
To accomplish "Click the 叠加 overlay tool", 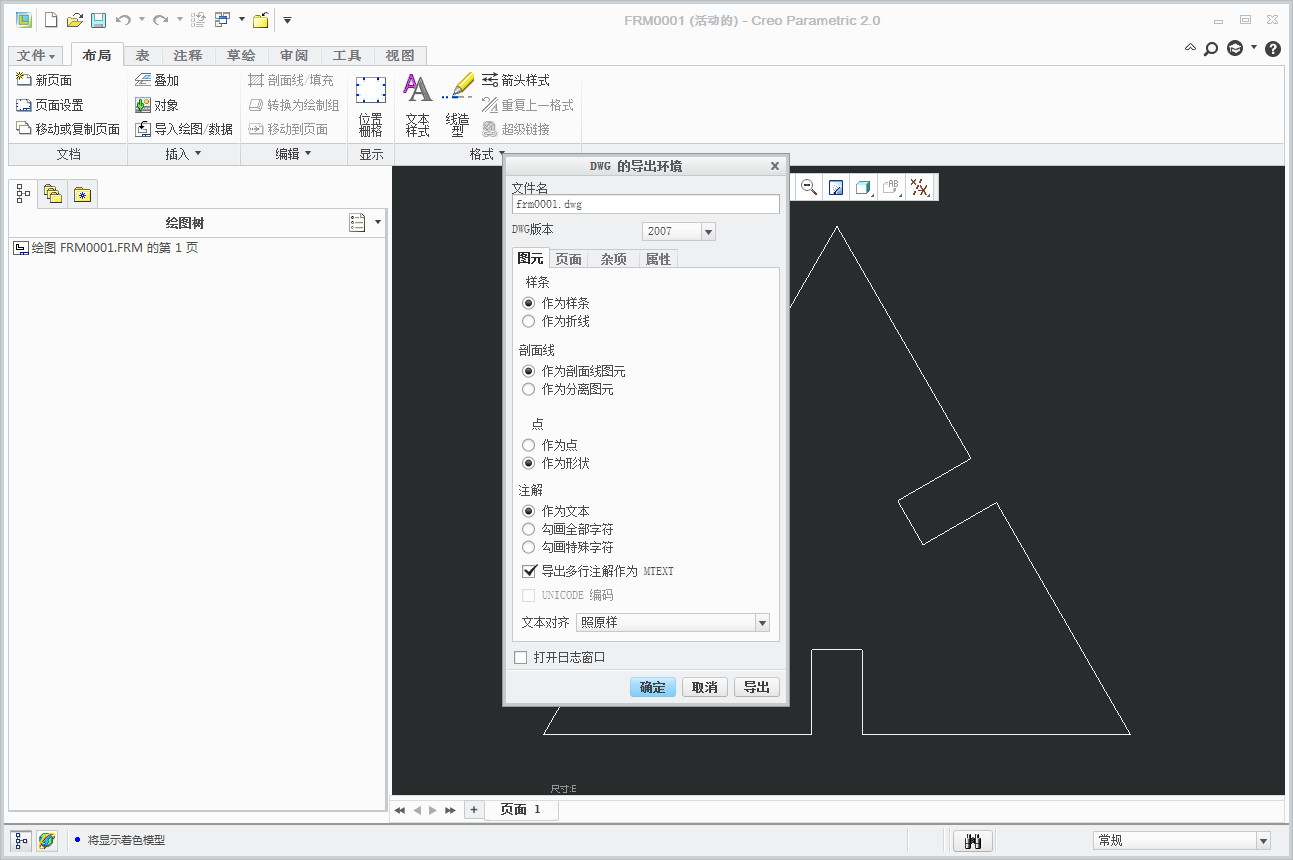I will (157, 80).
